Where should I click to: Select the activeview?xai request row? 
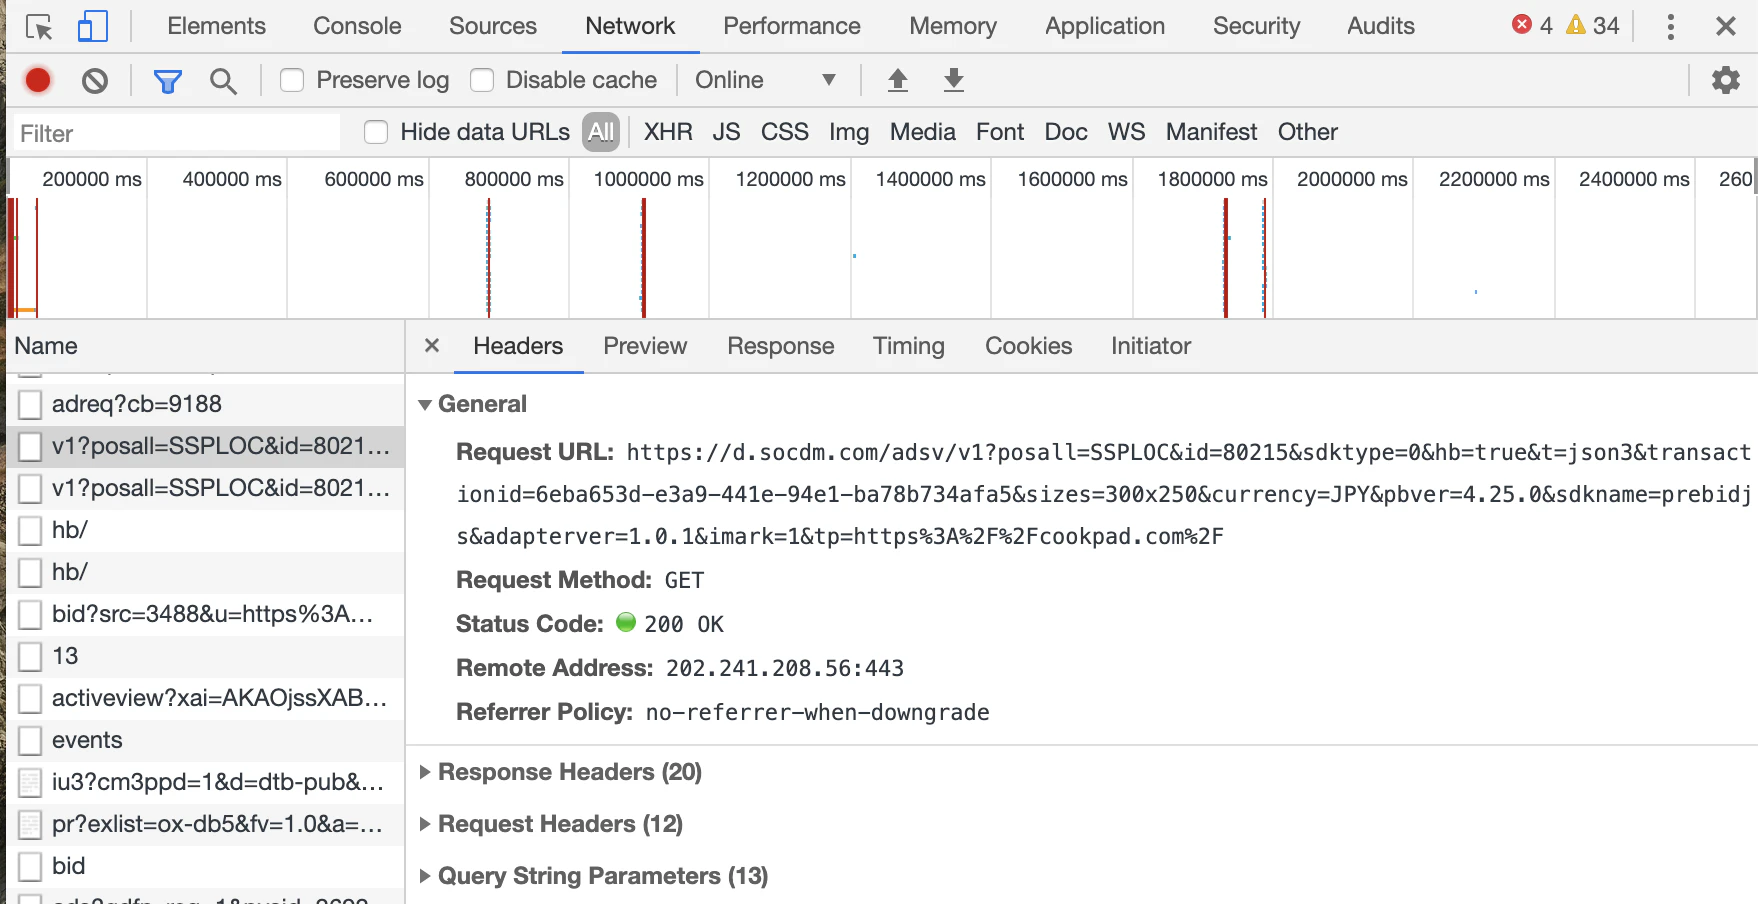click(x=205, y=698)
